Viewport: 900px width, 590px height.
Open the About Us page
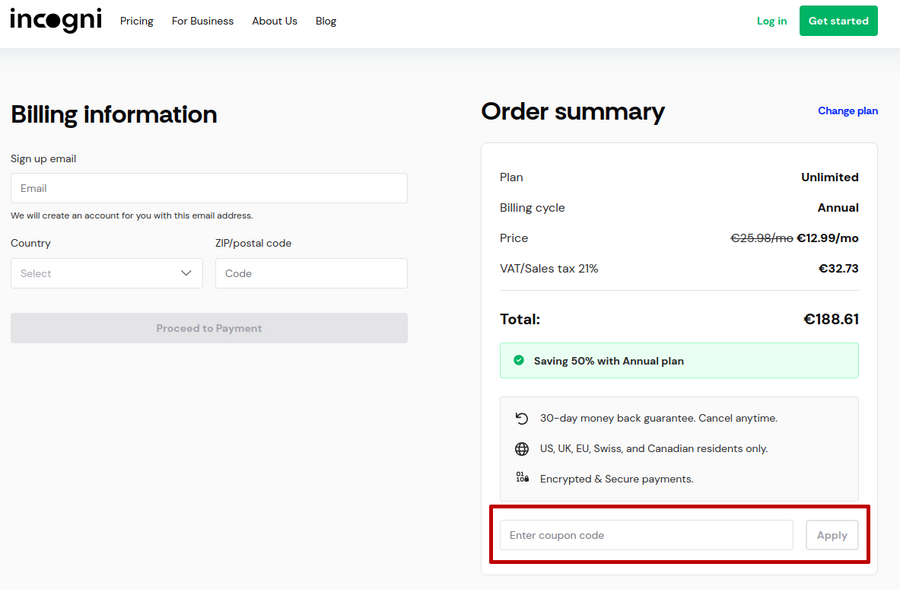pos(274,21)
